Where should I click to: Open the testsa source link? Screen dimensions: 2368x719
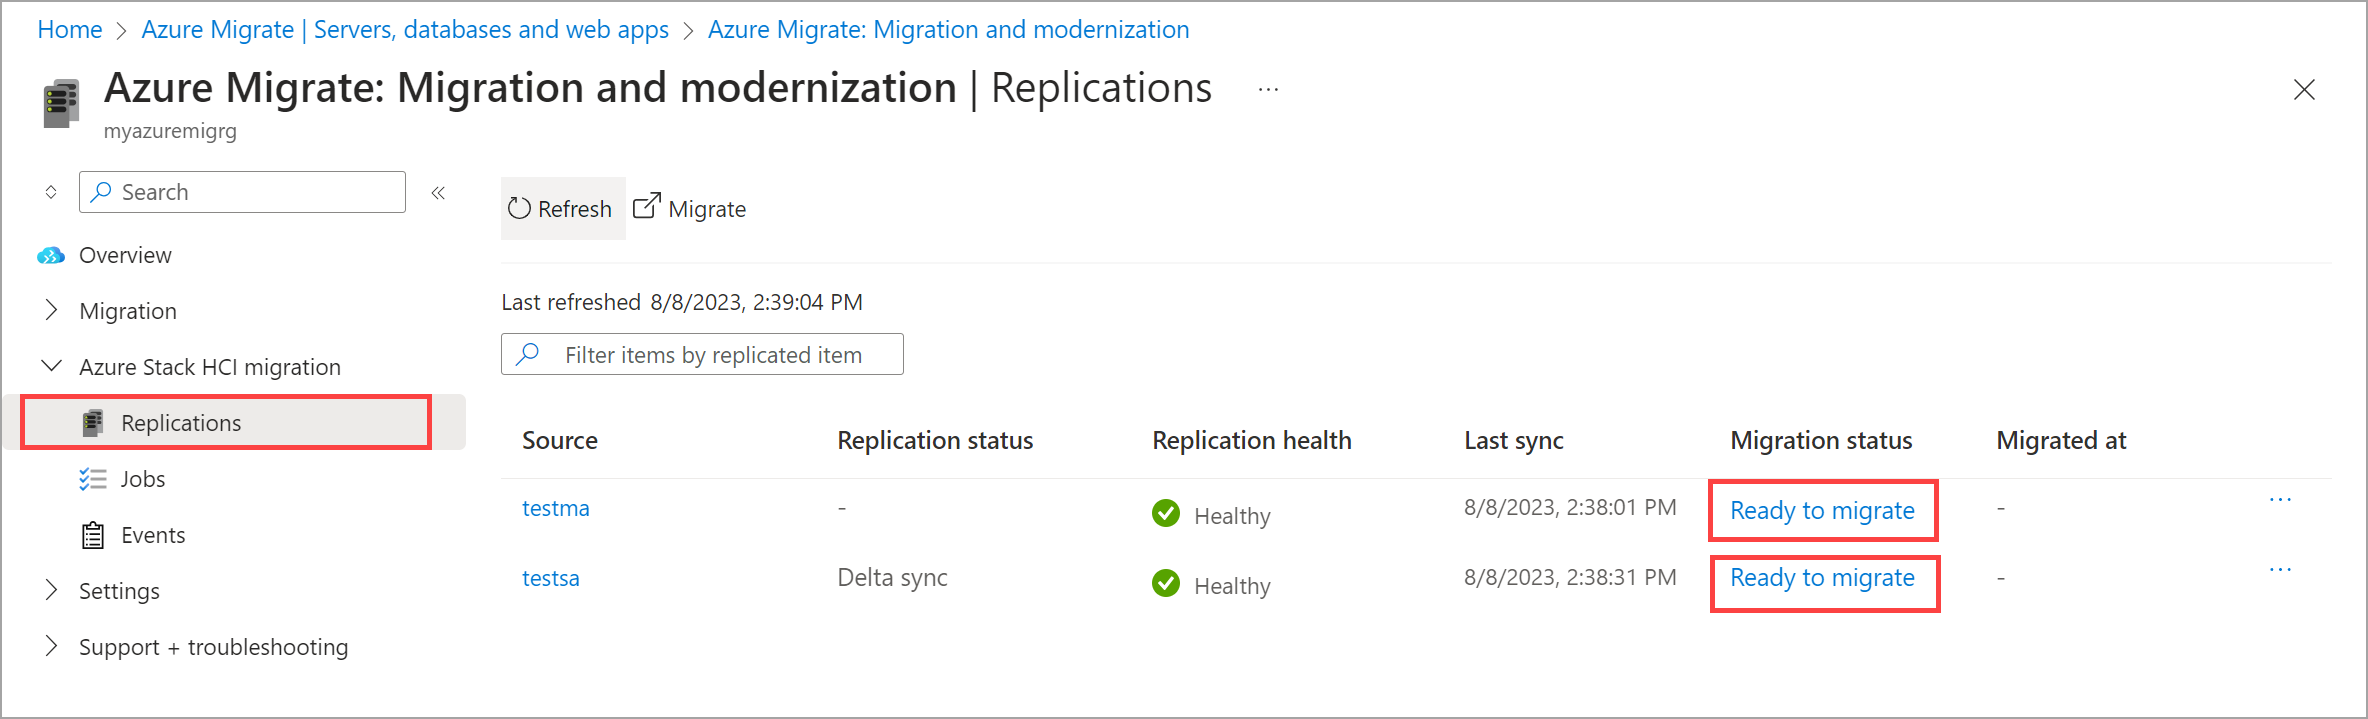coord(551,578)
